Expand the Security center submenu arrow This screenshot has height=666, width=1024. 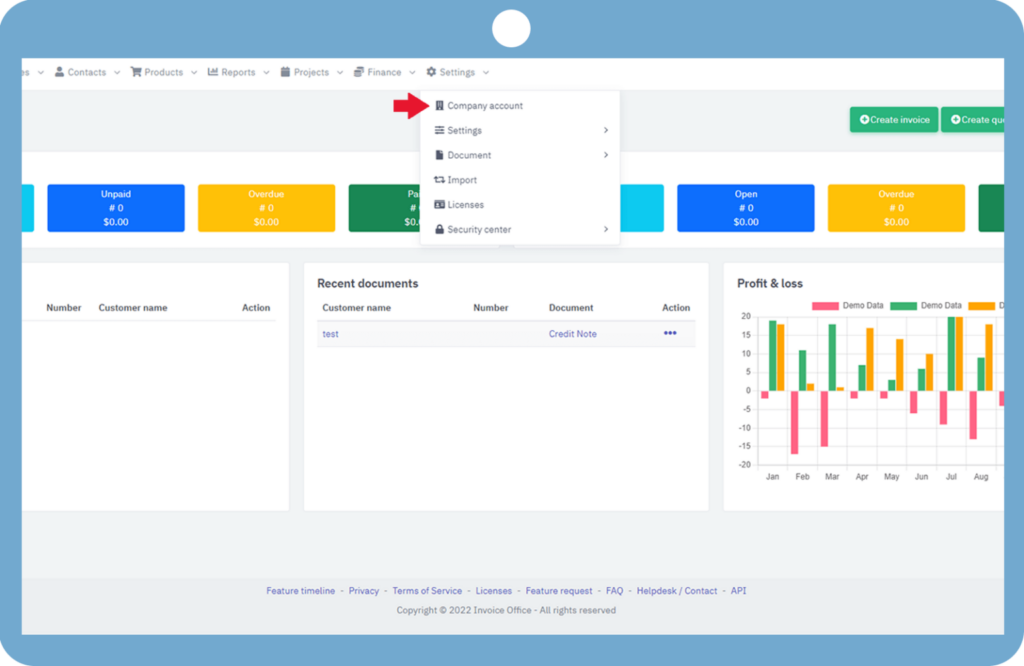click(x=606, y=230)
